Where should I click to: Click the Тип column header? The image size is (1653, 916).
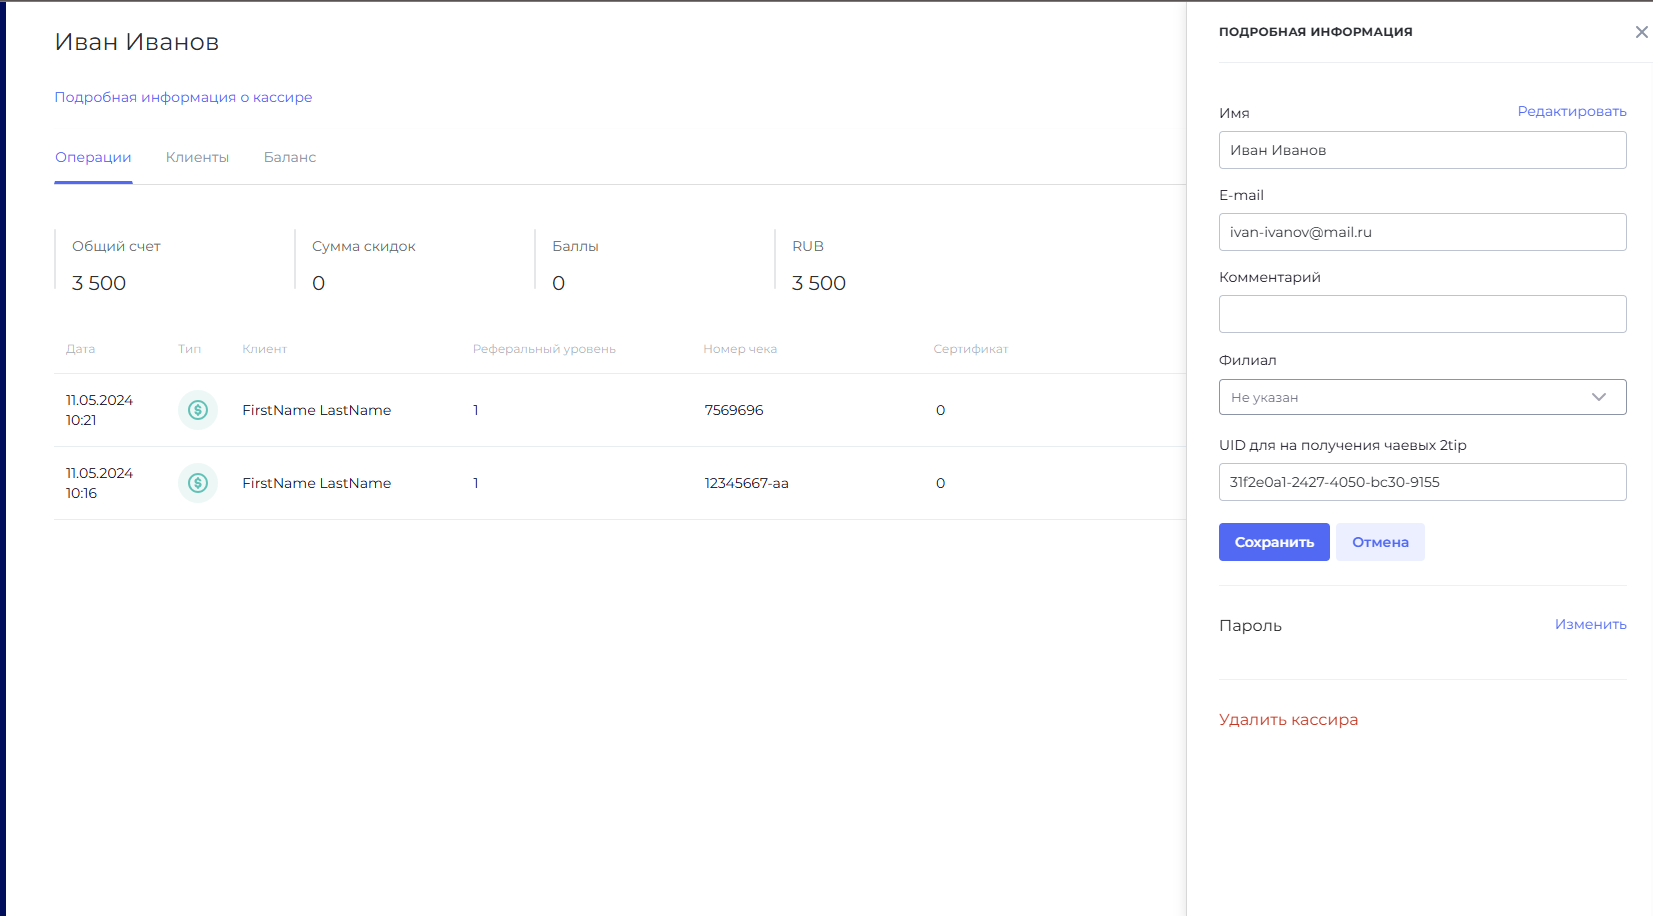tap(189, 349)
